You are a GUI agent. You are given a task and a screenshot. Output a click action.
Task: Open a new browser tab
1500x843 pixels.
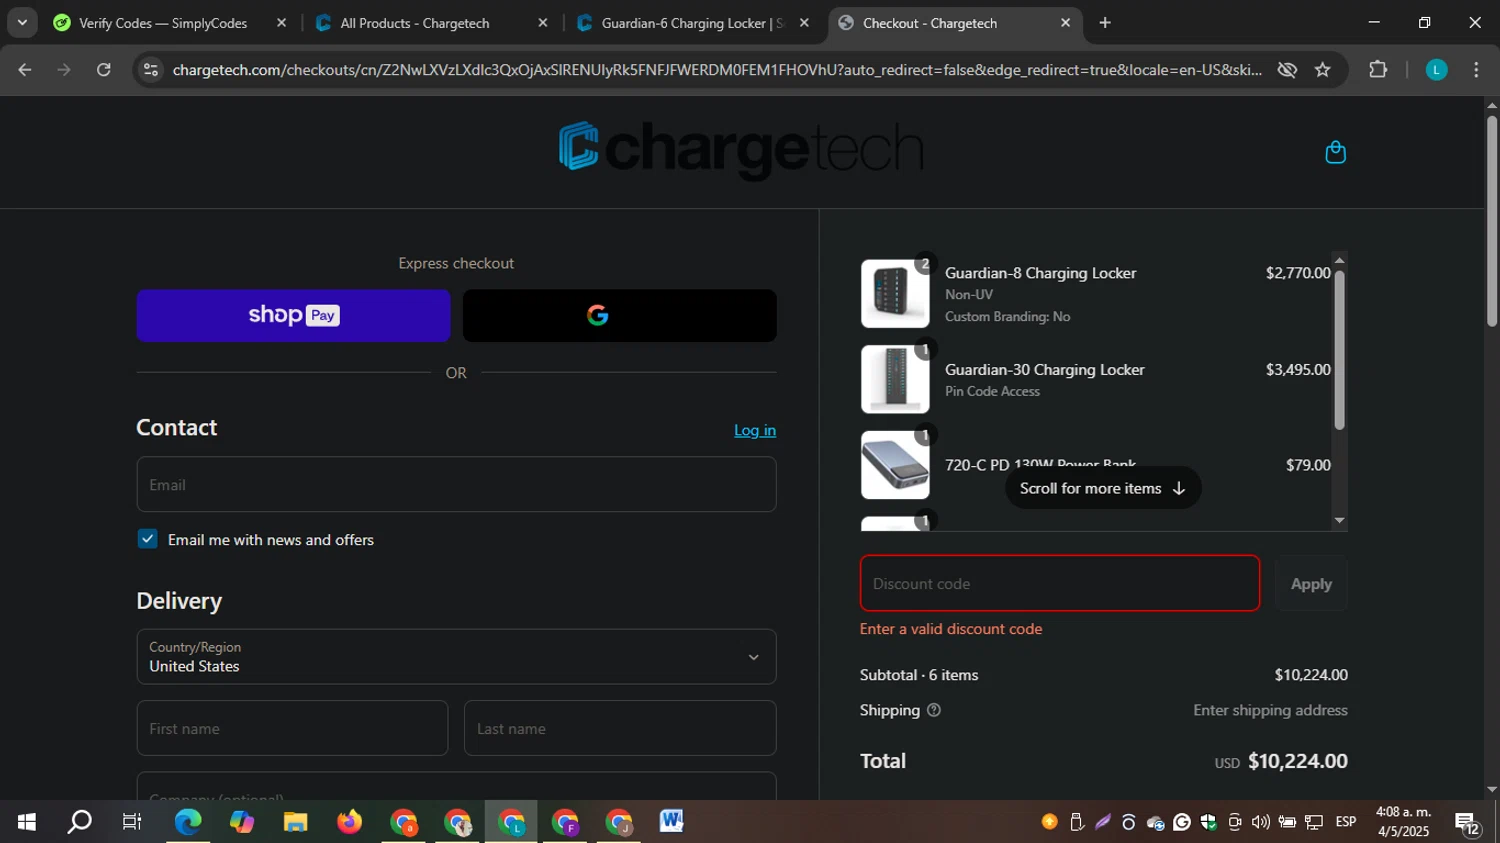tap(1105, 23)
